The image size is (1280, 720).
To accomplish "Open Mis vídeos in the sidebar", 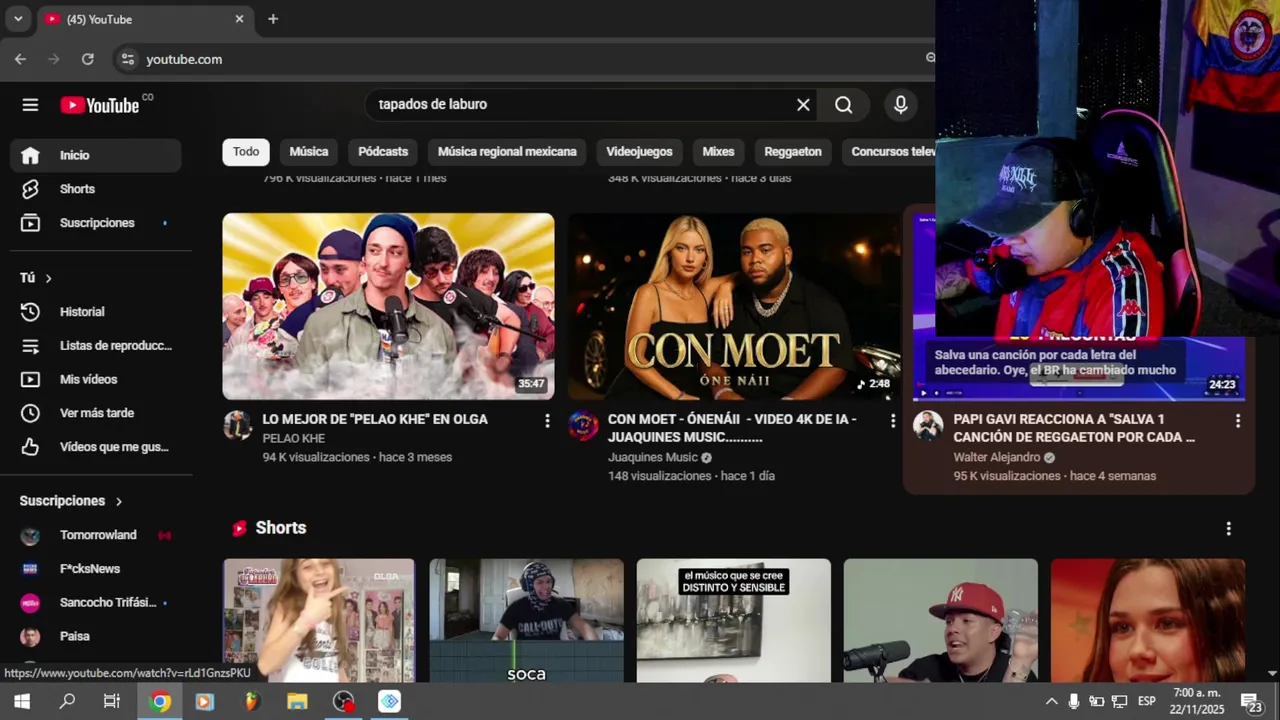I will pos(96,380).
